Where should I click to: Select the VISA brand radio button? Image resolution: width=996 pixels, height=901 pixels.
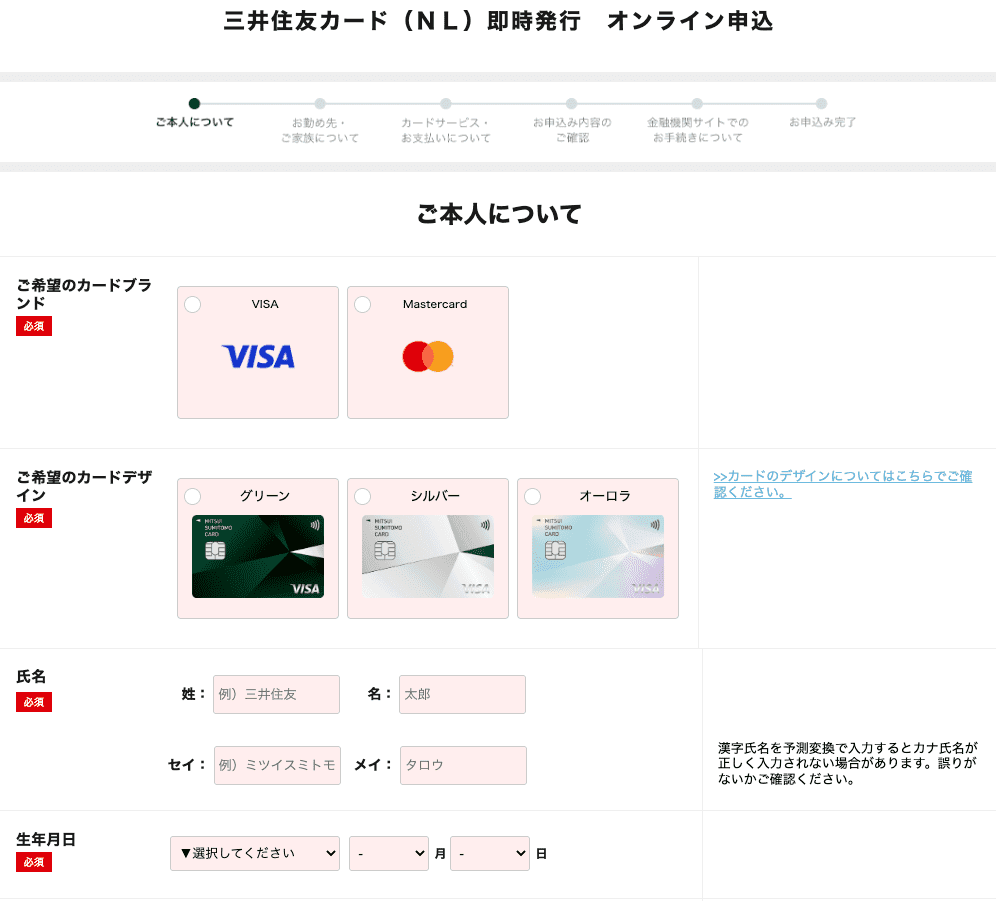point(193,305)
